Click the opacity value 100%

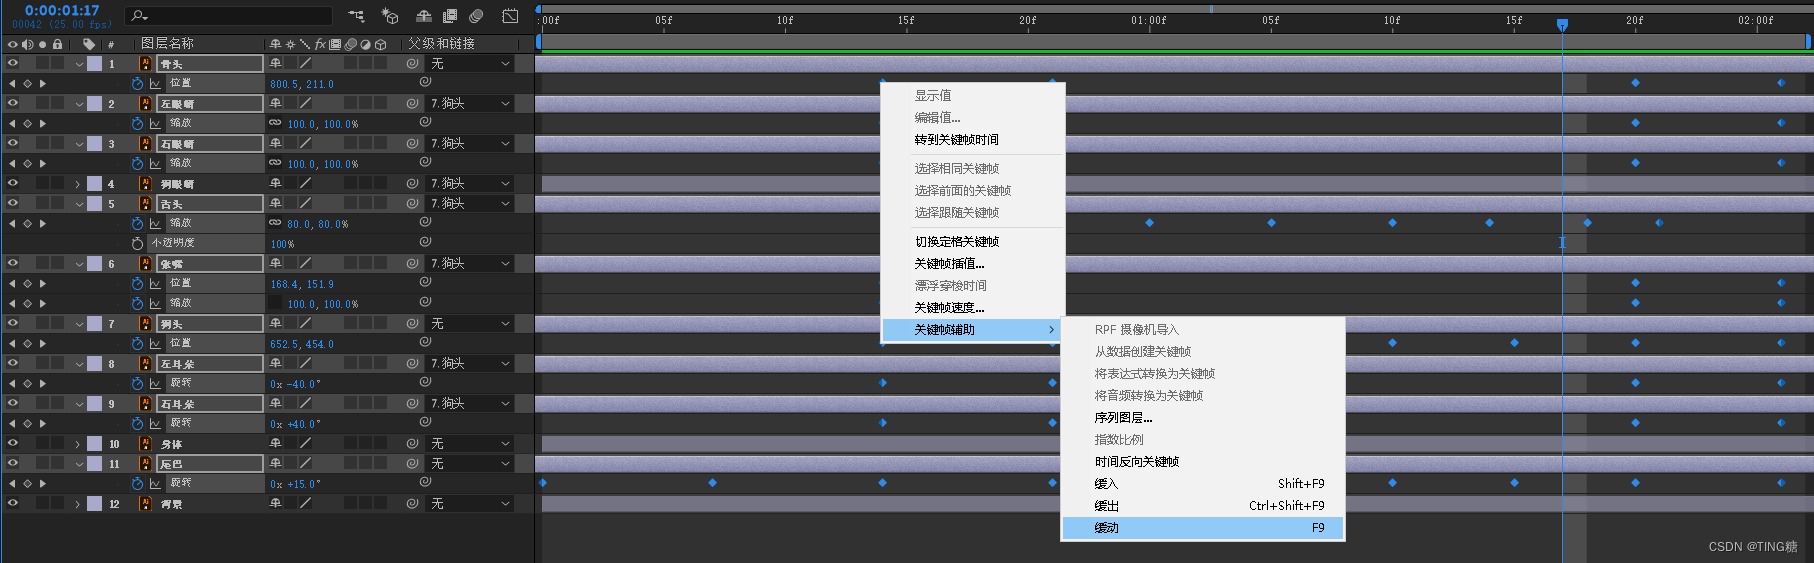point(282,244)
